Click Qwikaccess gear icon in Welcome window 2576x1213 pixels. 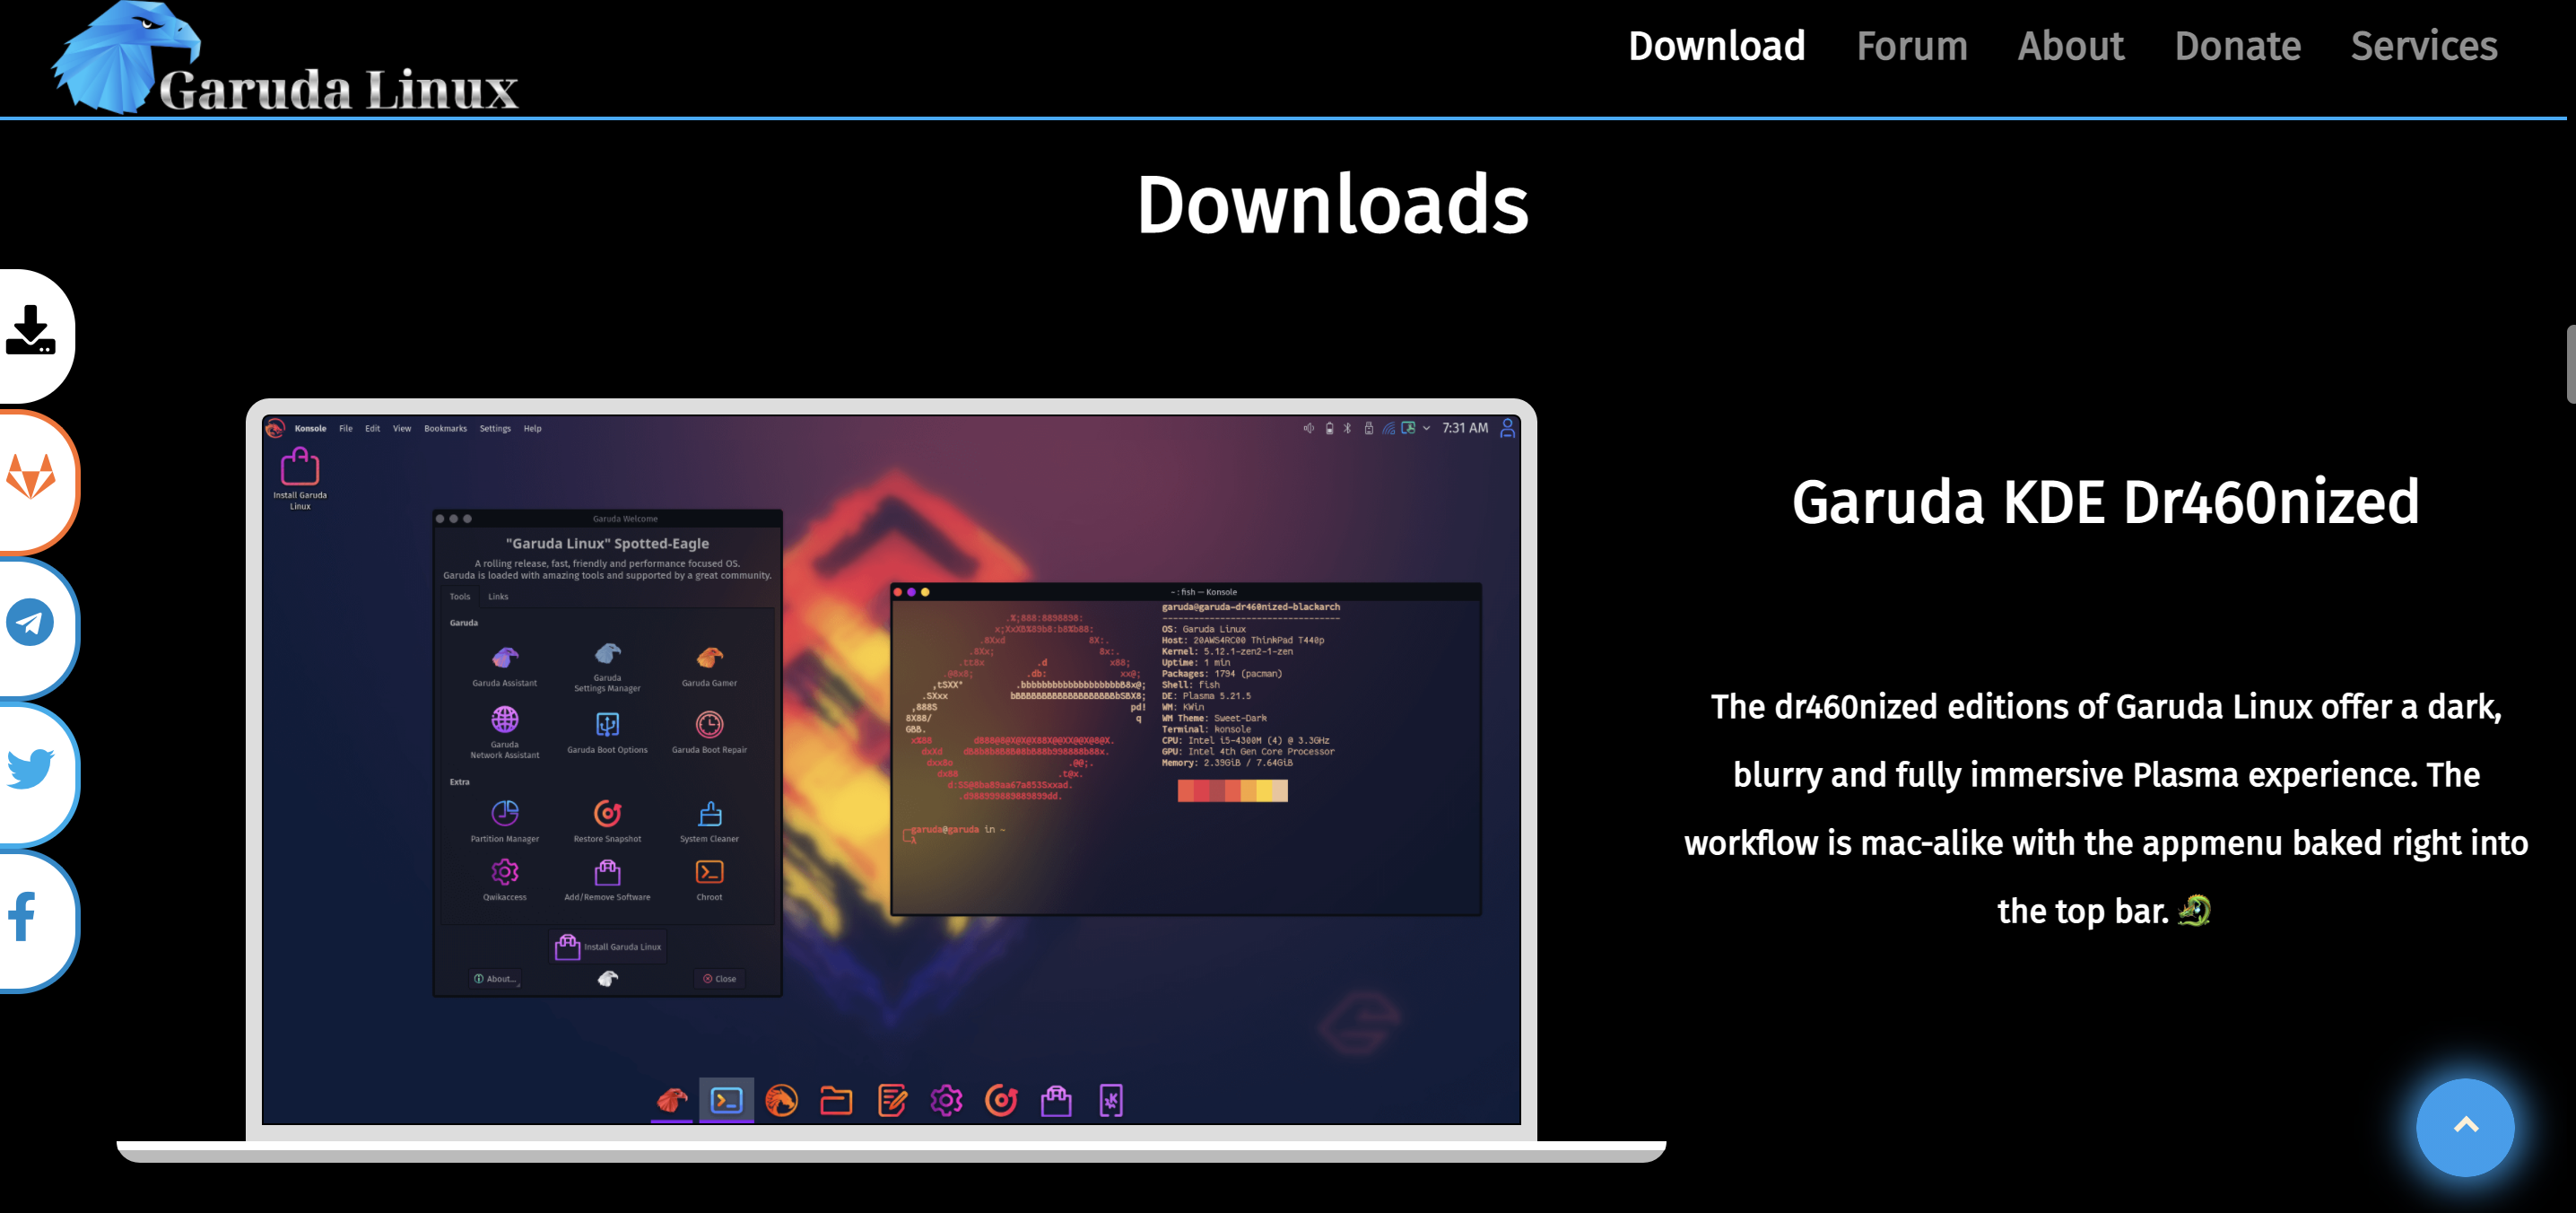click(x=505, y=871)
